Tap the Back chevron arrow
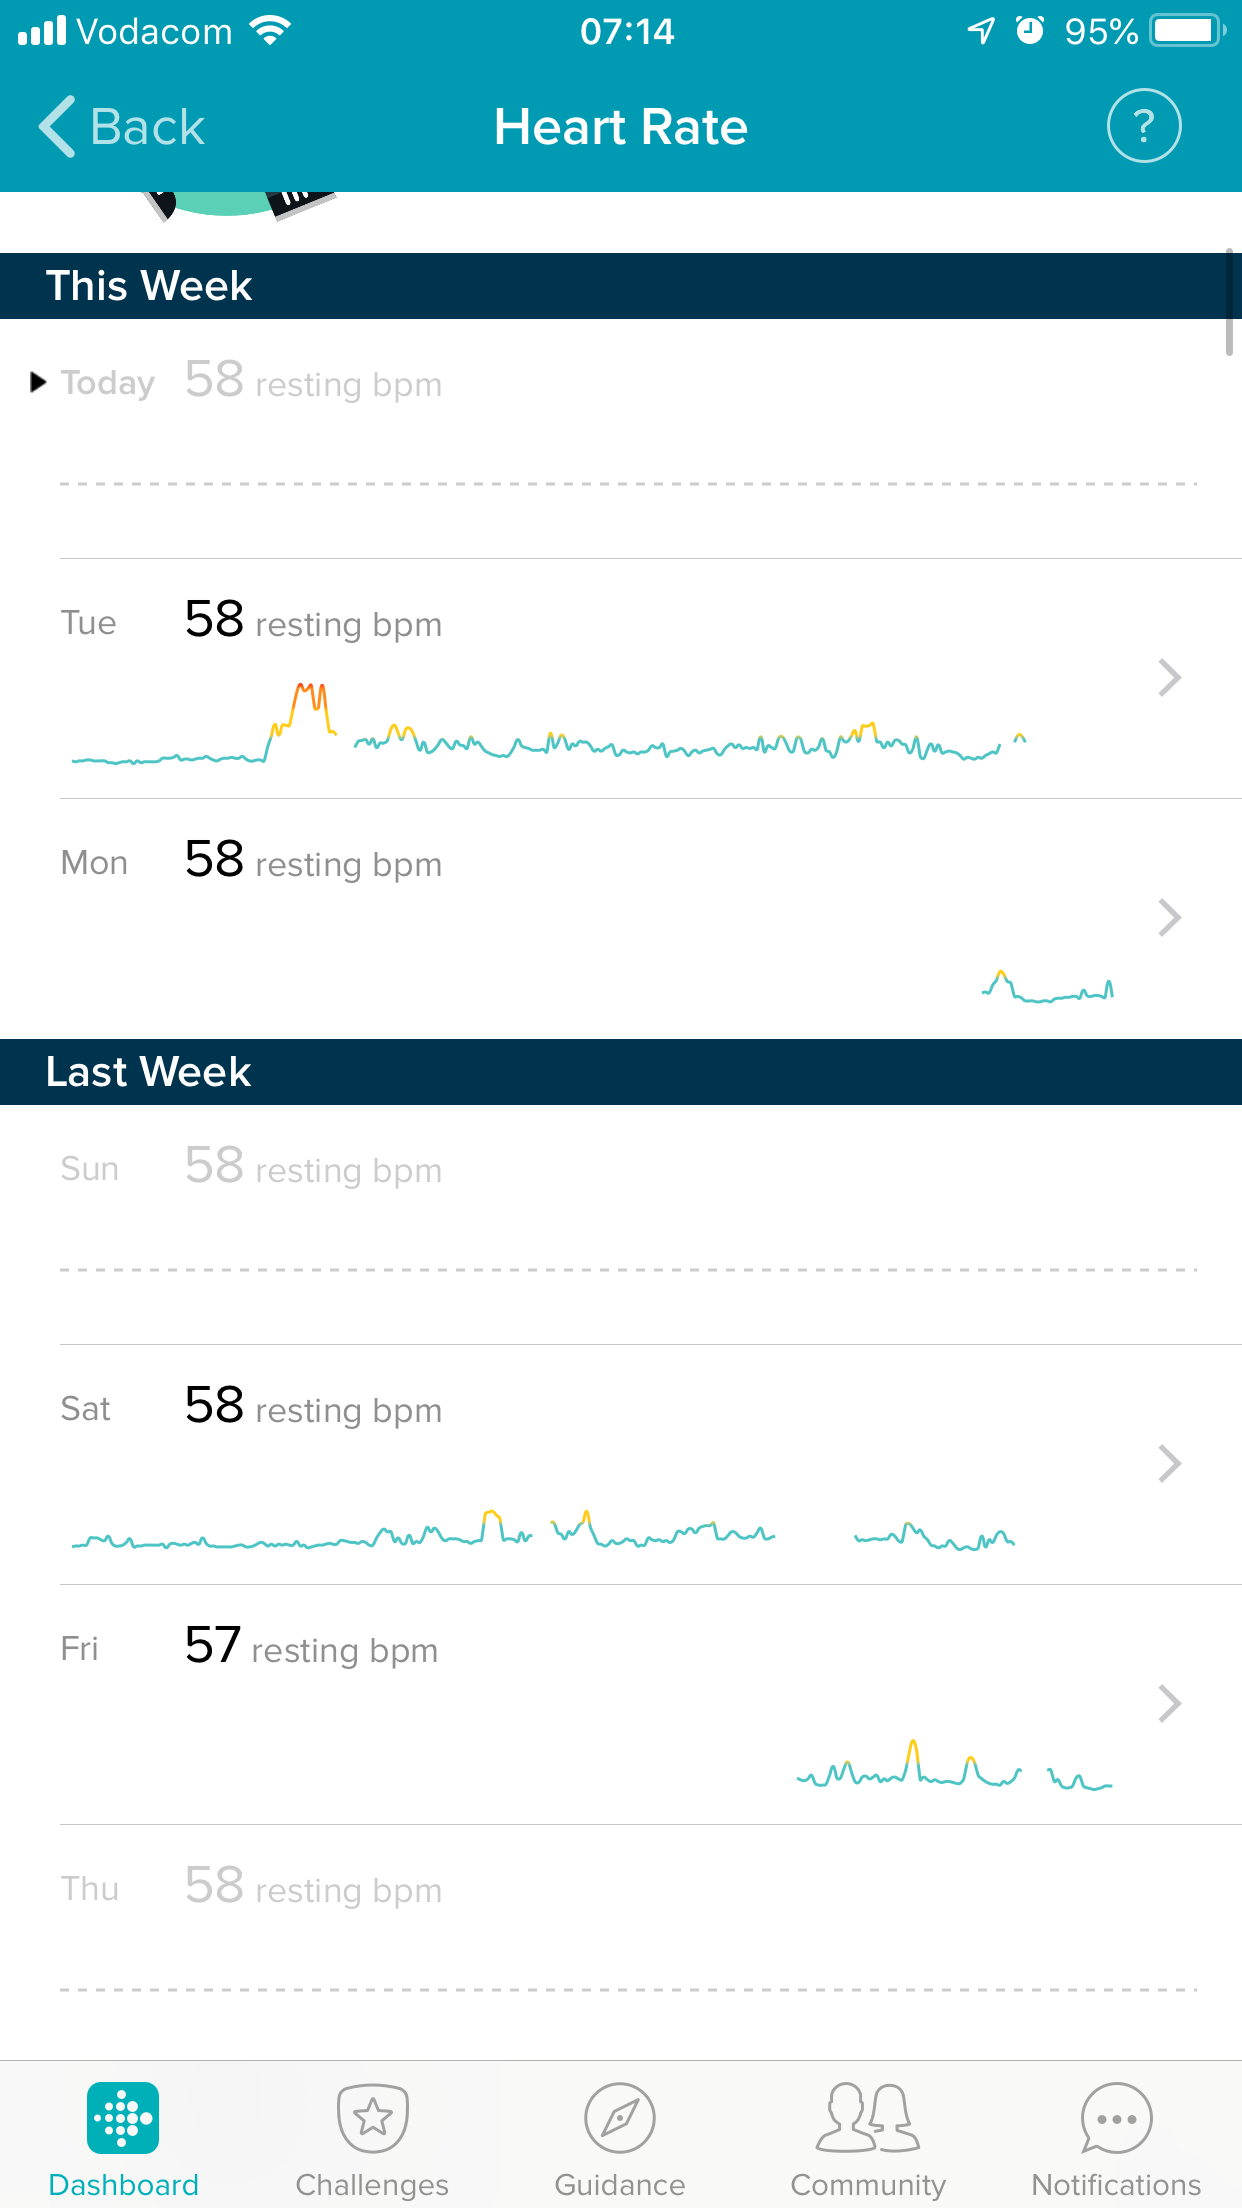This screenshot has height=2208, width=1242. pyautogui.click(x=57, y=127)
